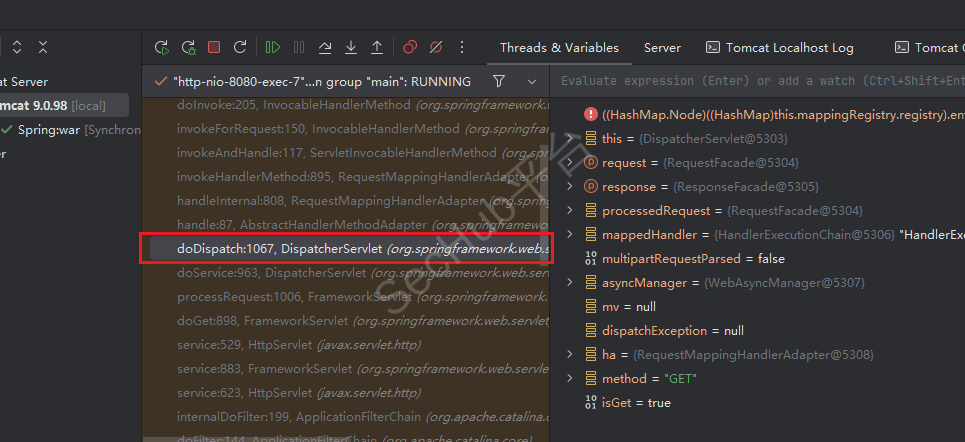Click the Step Into arrow icon
The width and height of the screenshot is (965, 442).
click(x=351, y=47)
